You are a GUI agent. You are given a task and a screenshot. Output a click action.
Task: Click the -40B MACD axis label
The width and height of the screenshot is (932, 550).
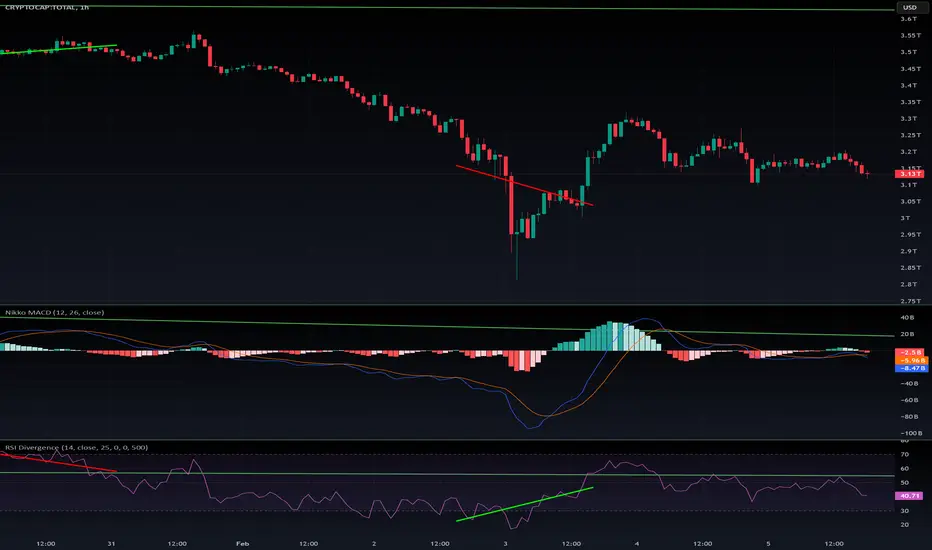pos(909,384)
